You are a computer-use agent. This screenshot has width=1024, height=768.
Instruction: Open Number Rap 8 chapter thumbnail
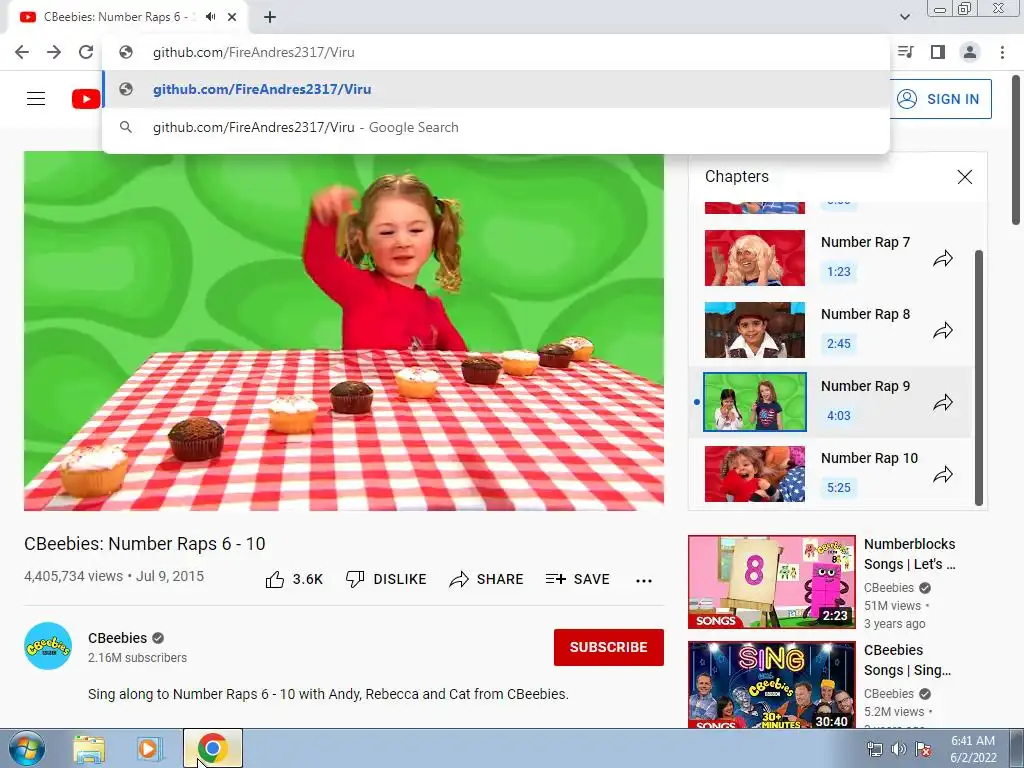click(x=755, y=330)
